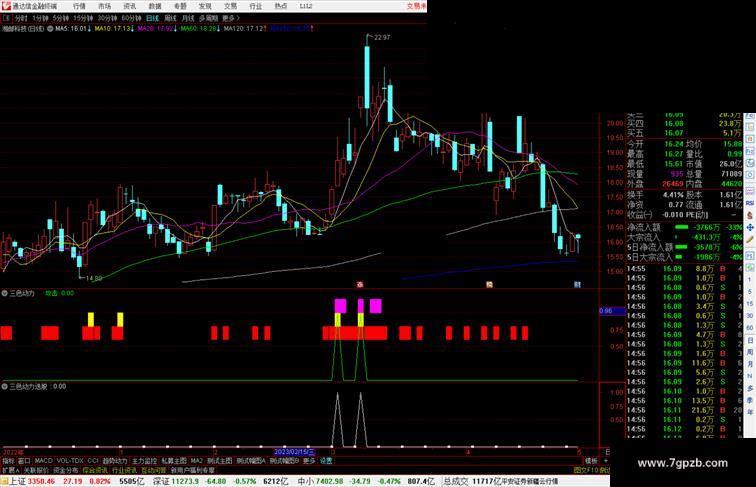Switch to the 周线 weekly chart tab
This screenshot has width=756, height=487.
point(170,18)
